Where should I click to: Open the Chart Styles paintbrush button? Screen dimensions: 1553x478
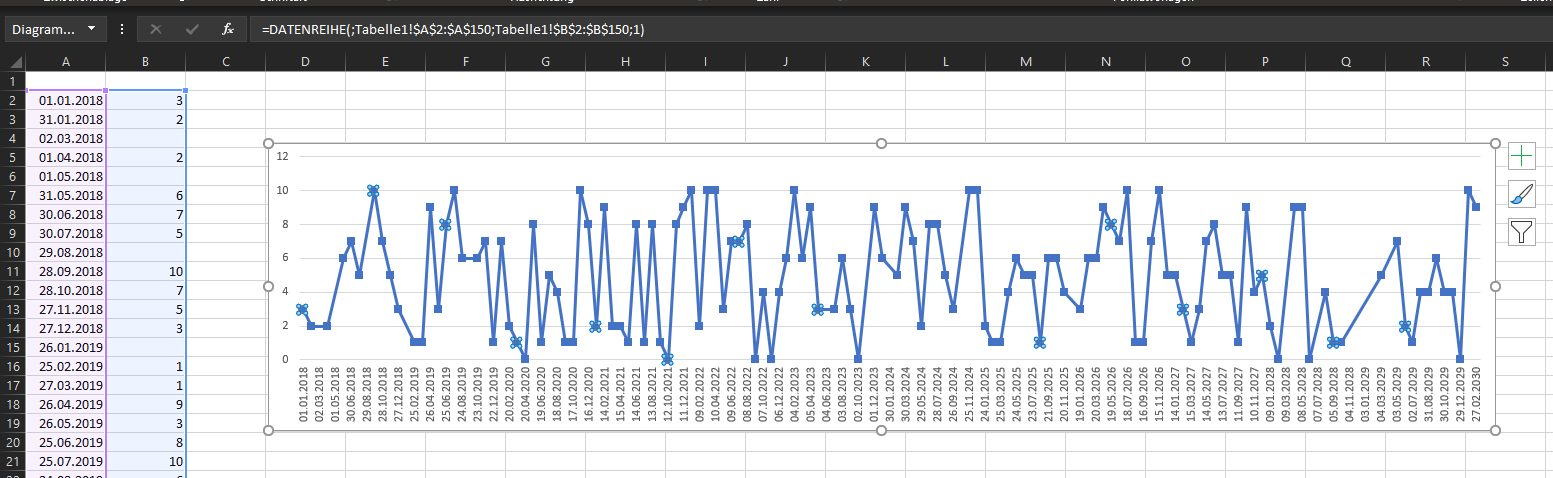1521,195
